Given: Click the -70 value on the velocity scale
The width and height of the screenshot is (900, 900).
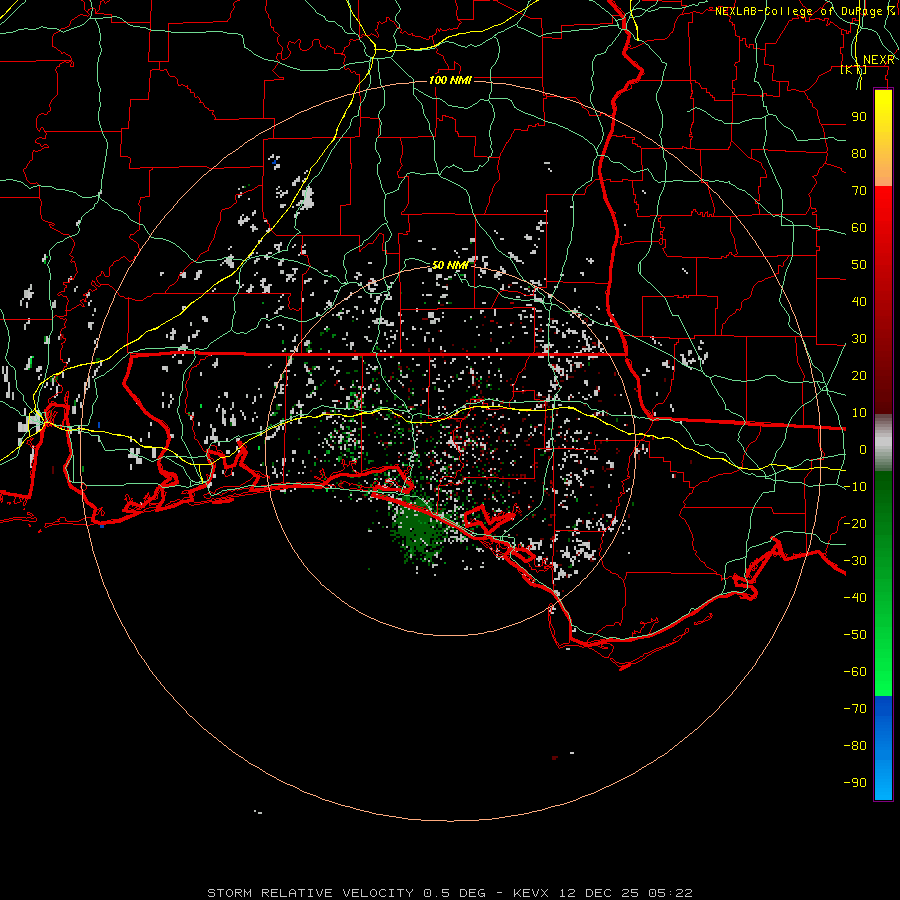Looking at the screenshot, I should [x=855, y=709].
